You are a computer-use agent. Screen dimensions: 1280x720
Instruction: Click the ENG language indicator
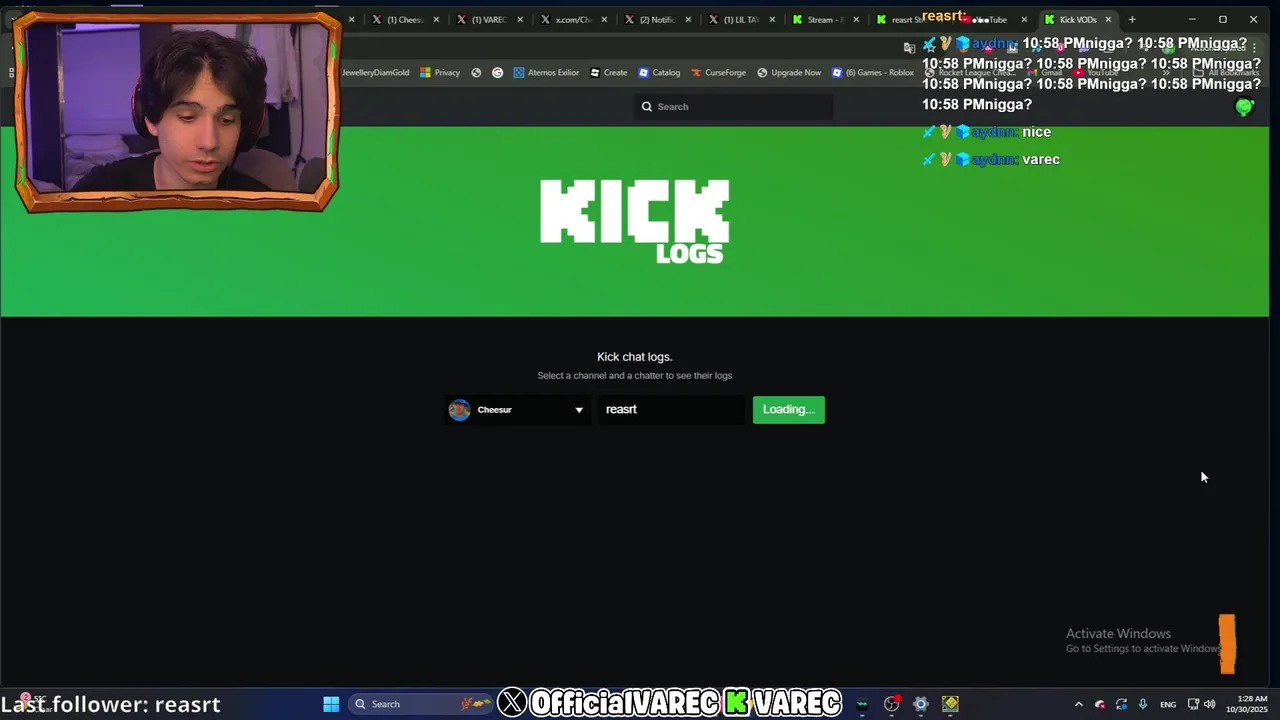(1168, 705)
